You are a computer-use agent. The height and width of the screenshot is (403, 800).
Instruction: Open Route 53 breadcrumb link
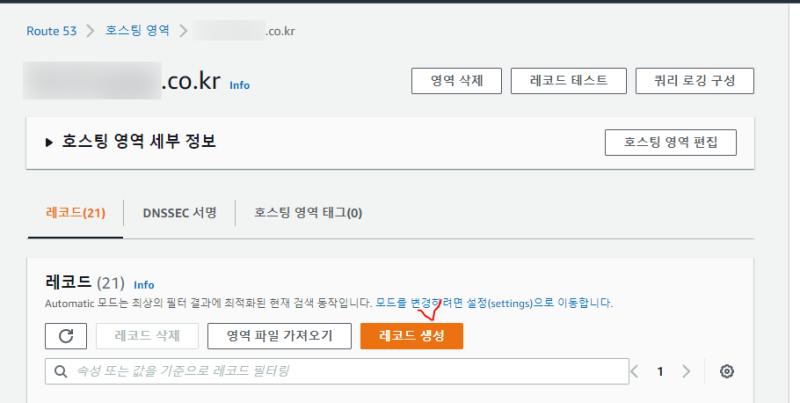pyautogui.click(x=52, y=31)
